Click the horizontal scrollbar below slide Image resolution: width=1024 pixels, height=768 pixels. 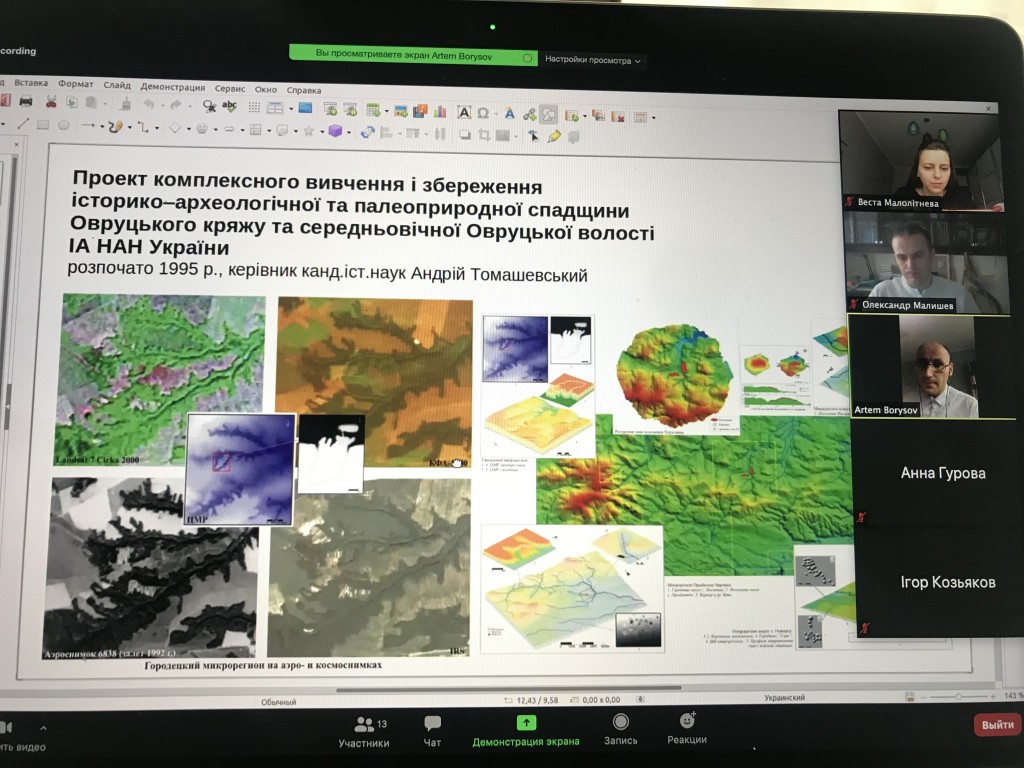pos(509,688)
